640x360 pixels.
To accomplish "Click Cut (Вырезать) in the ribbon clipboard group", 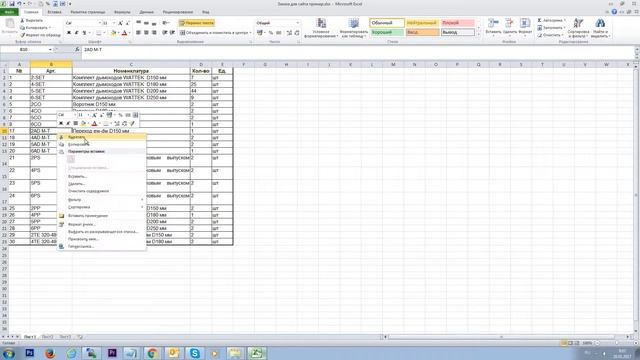I will pos(32,20).
